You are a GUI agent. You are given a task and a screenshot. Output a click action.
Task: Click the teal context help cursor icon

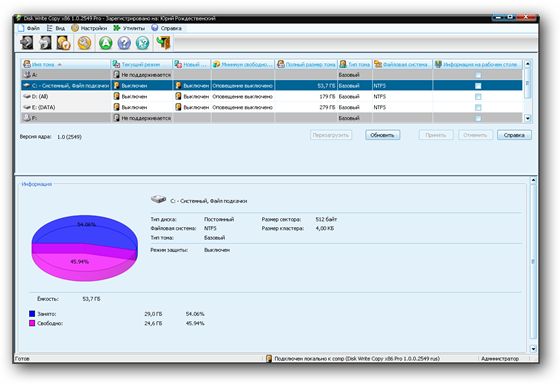point(142,43)
